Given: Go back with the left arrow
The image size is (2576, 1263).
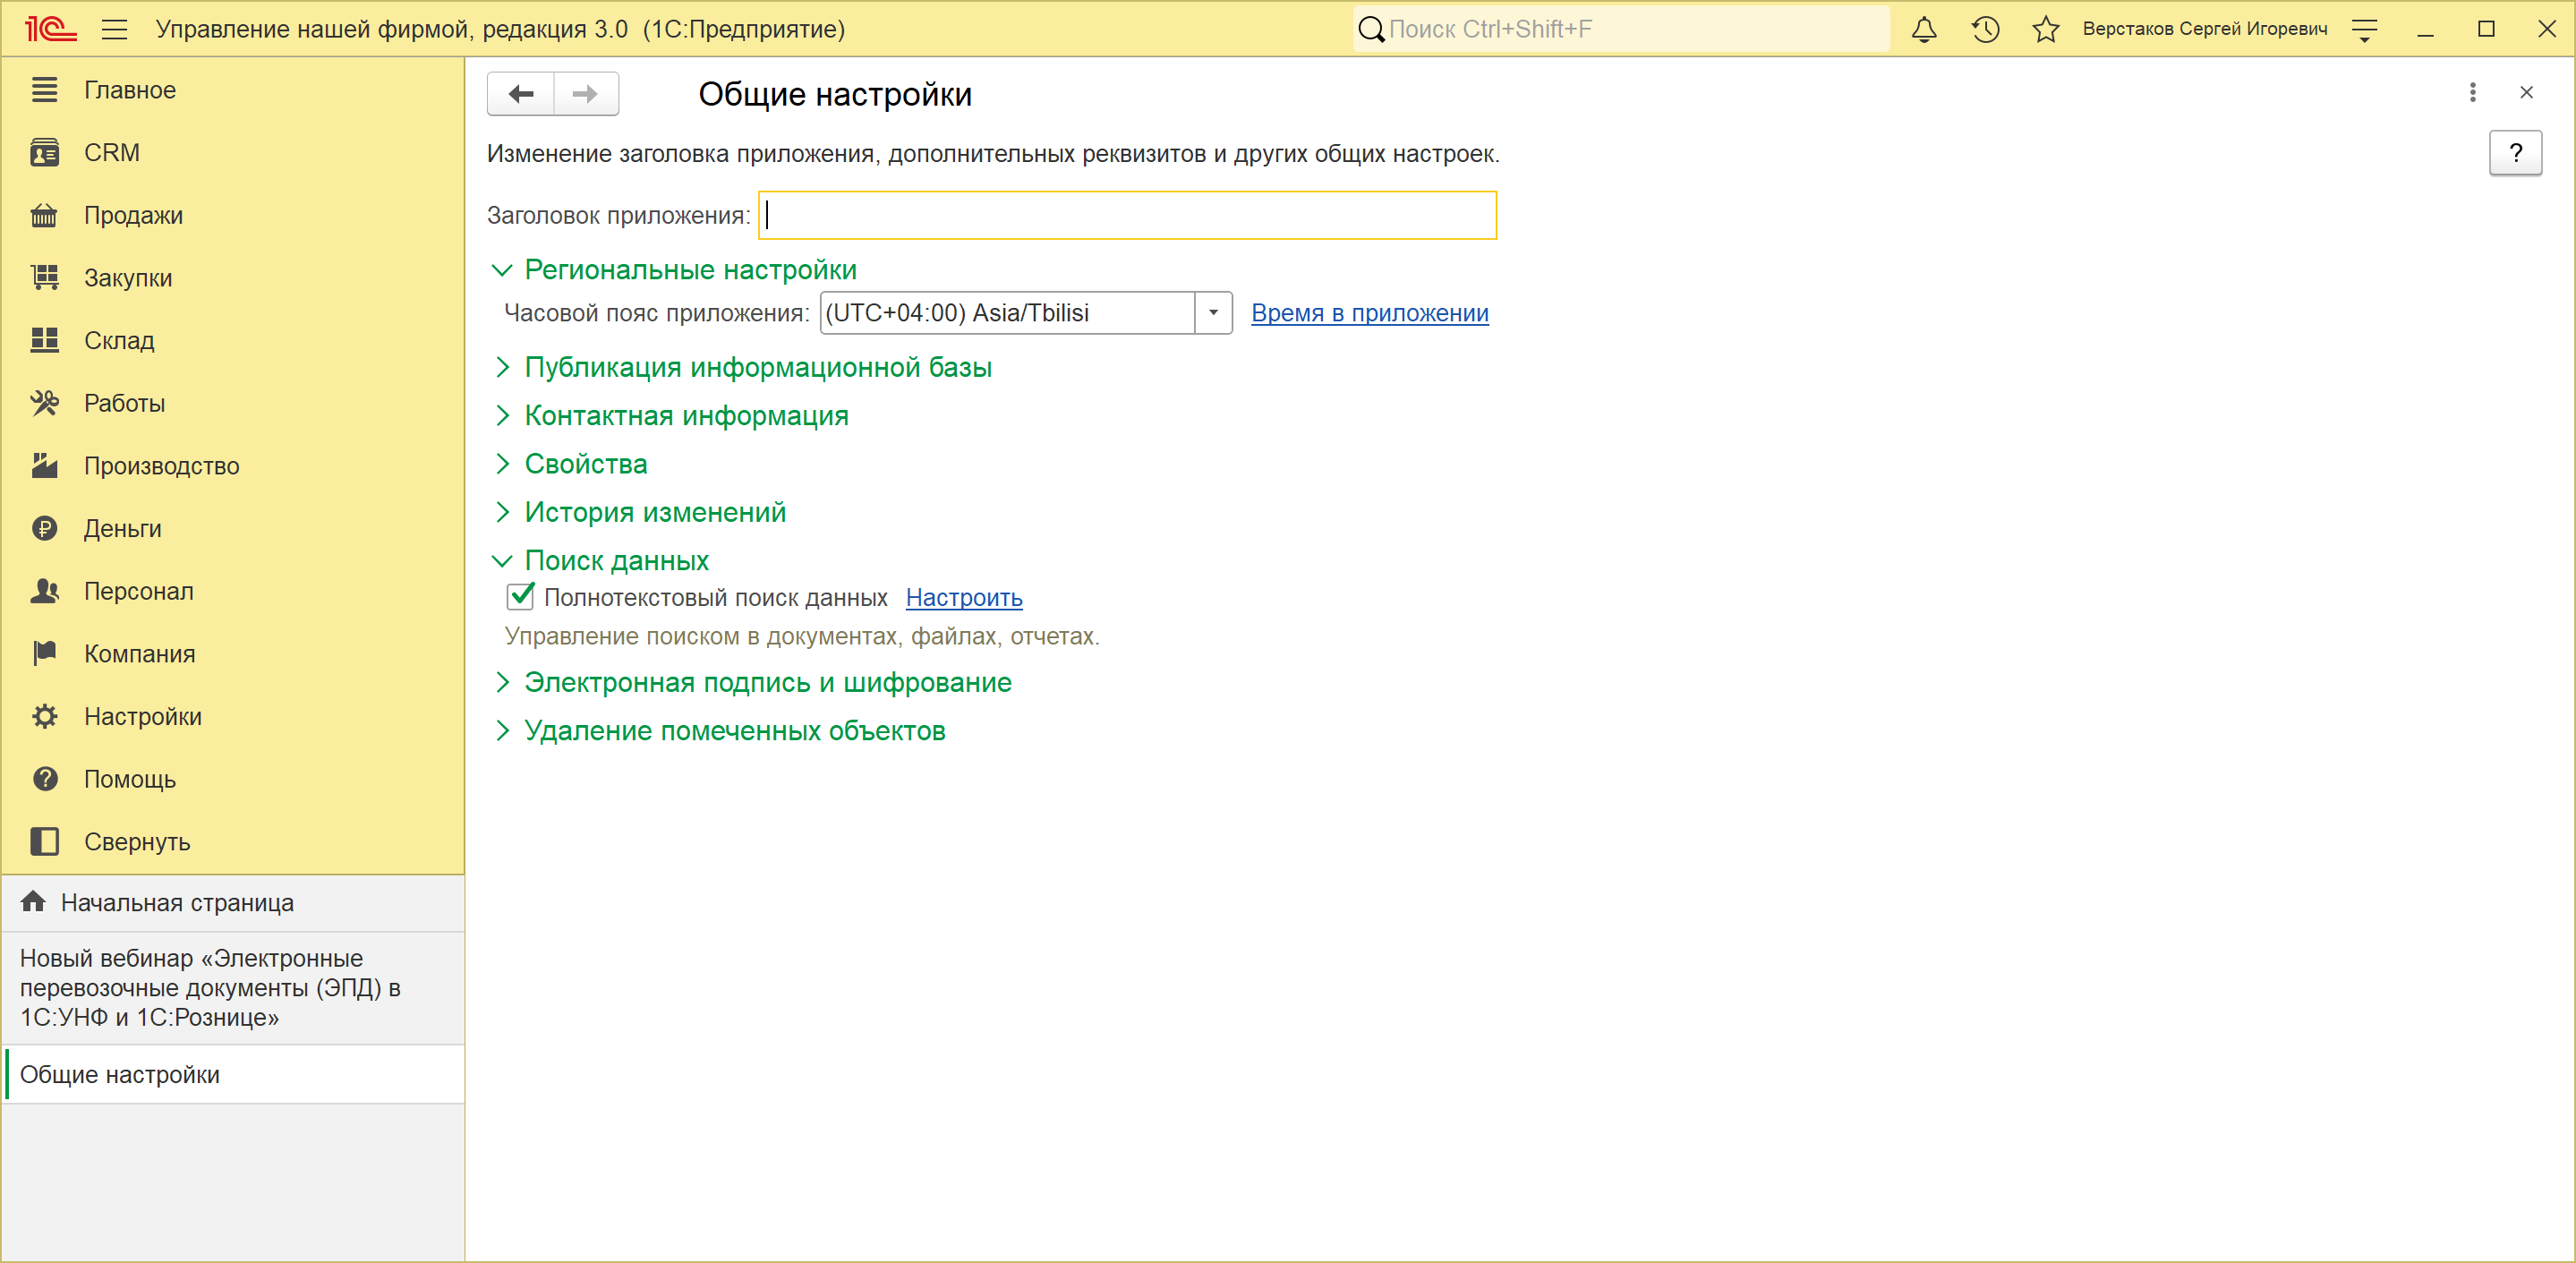Looking at the screenshot, I should (521, 94).
